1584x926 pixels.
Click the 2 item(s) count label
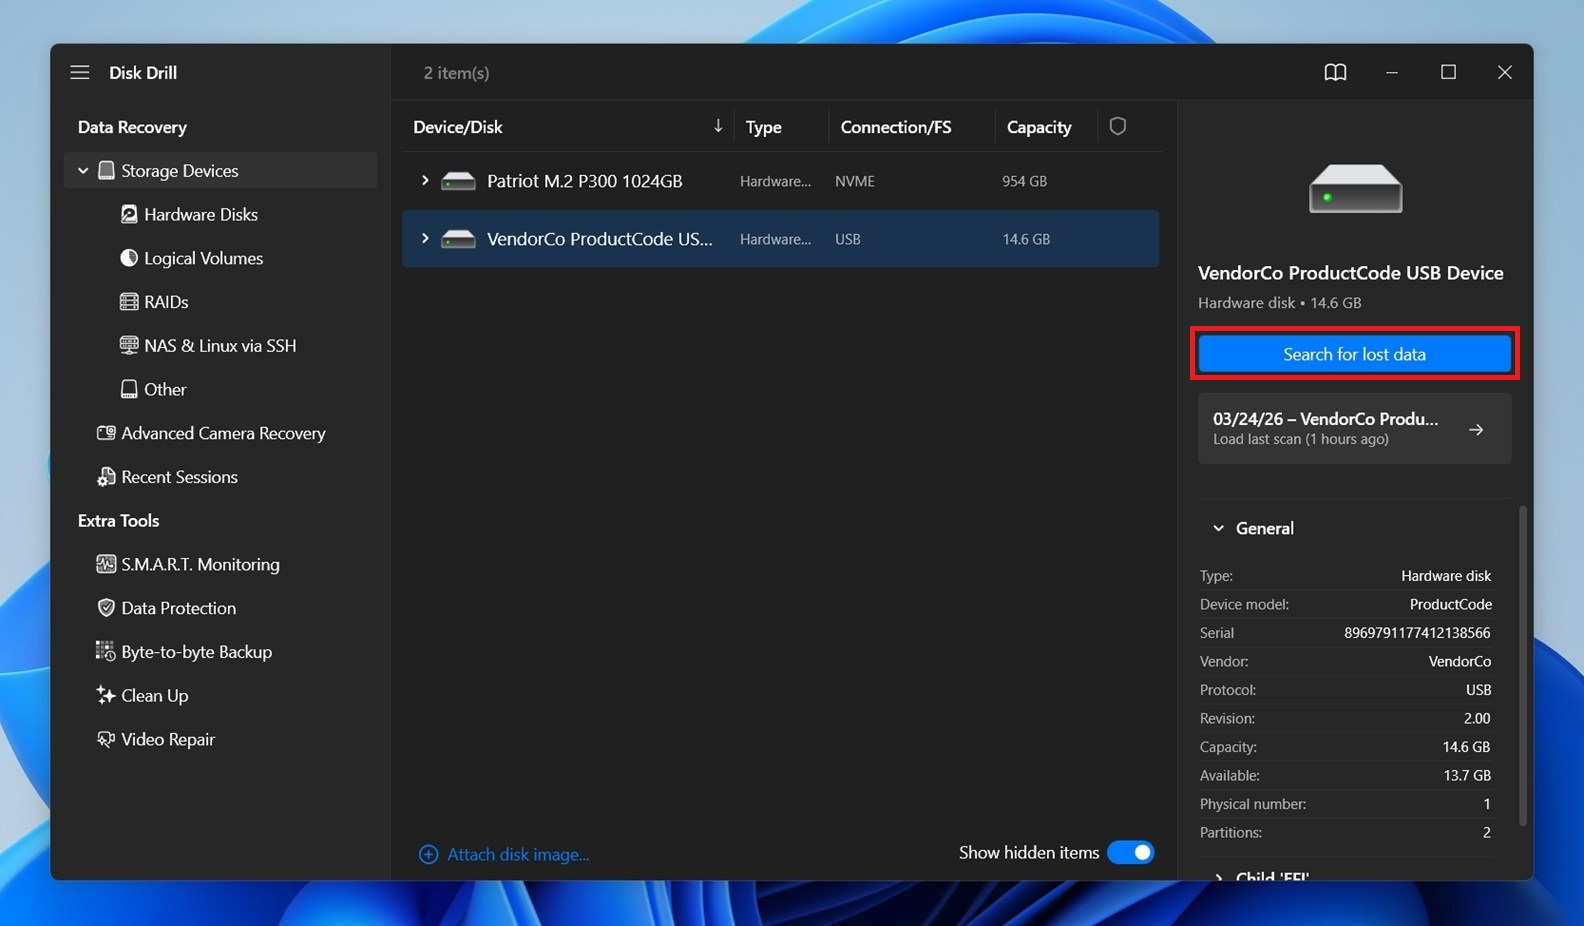point(456,73)
